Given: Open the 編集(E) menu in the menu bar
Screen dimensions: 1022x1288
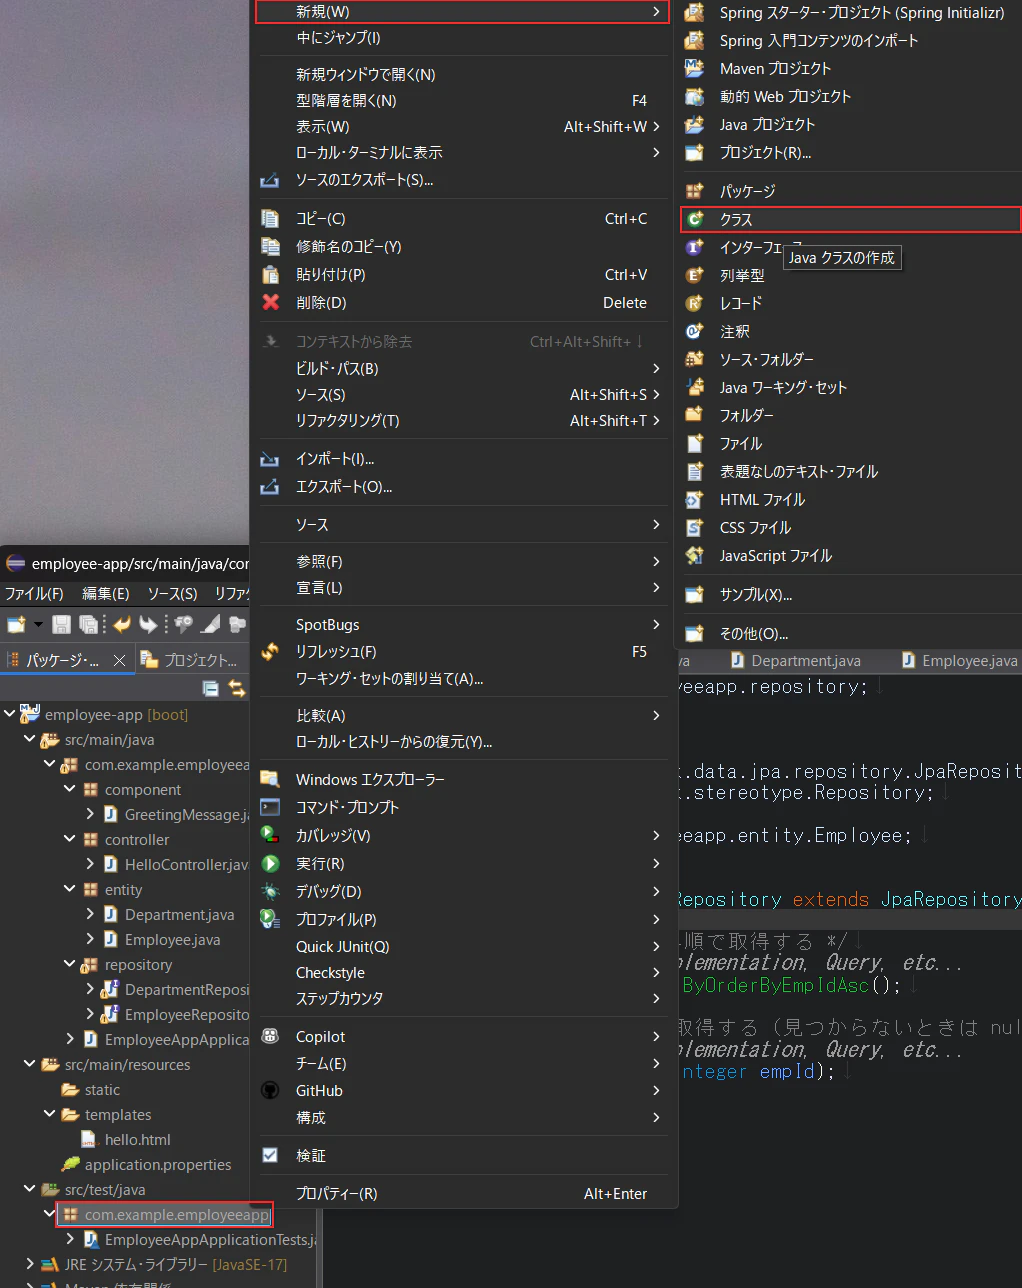Looking at the screenshot, I should (x=105, y=593).
